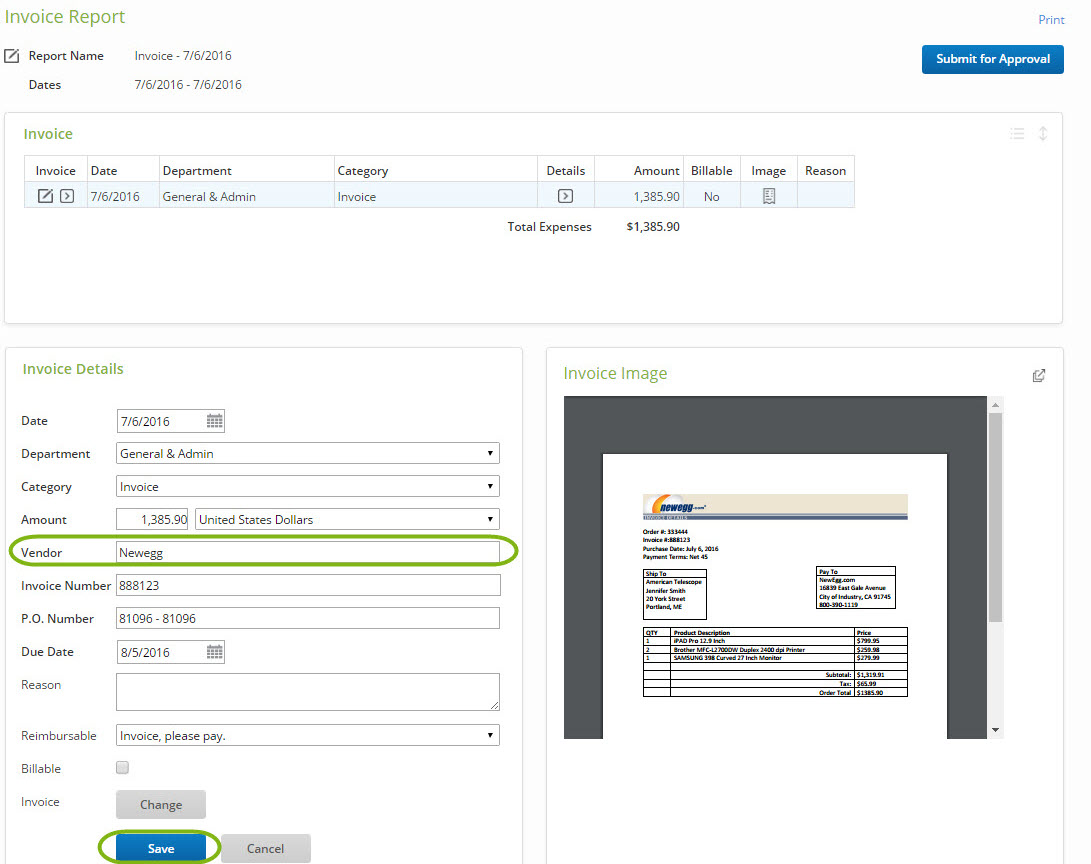Click the report name Invoice - 7/6/2016
Image resolution: width=1091 pixels, height=864 pixels.
[x=183, y=56]
